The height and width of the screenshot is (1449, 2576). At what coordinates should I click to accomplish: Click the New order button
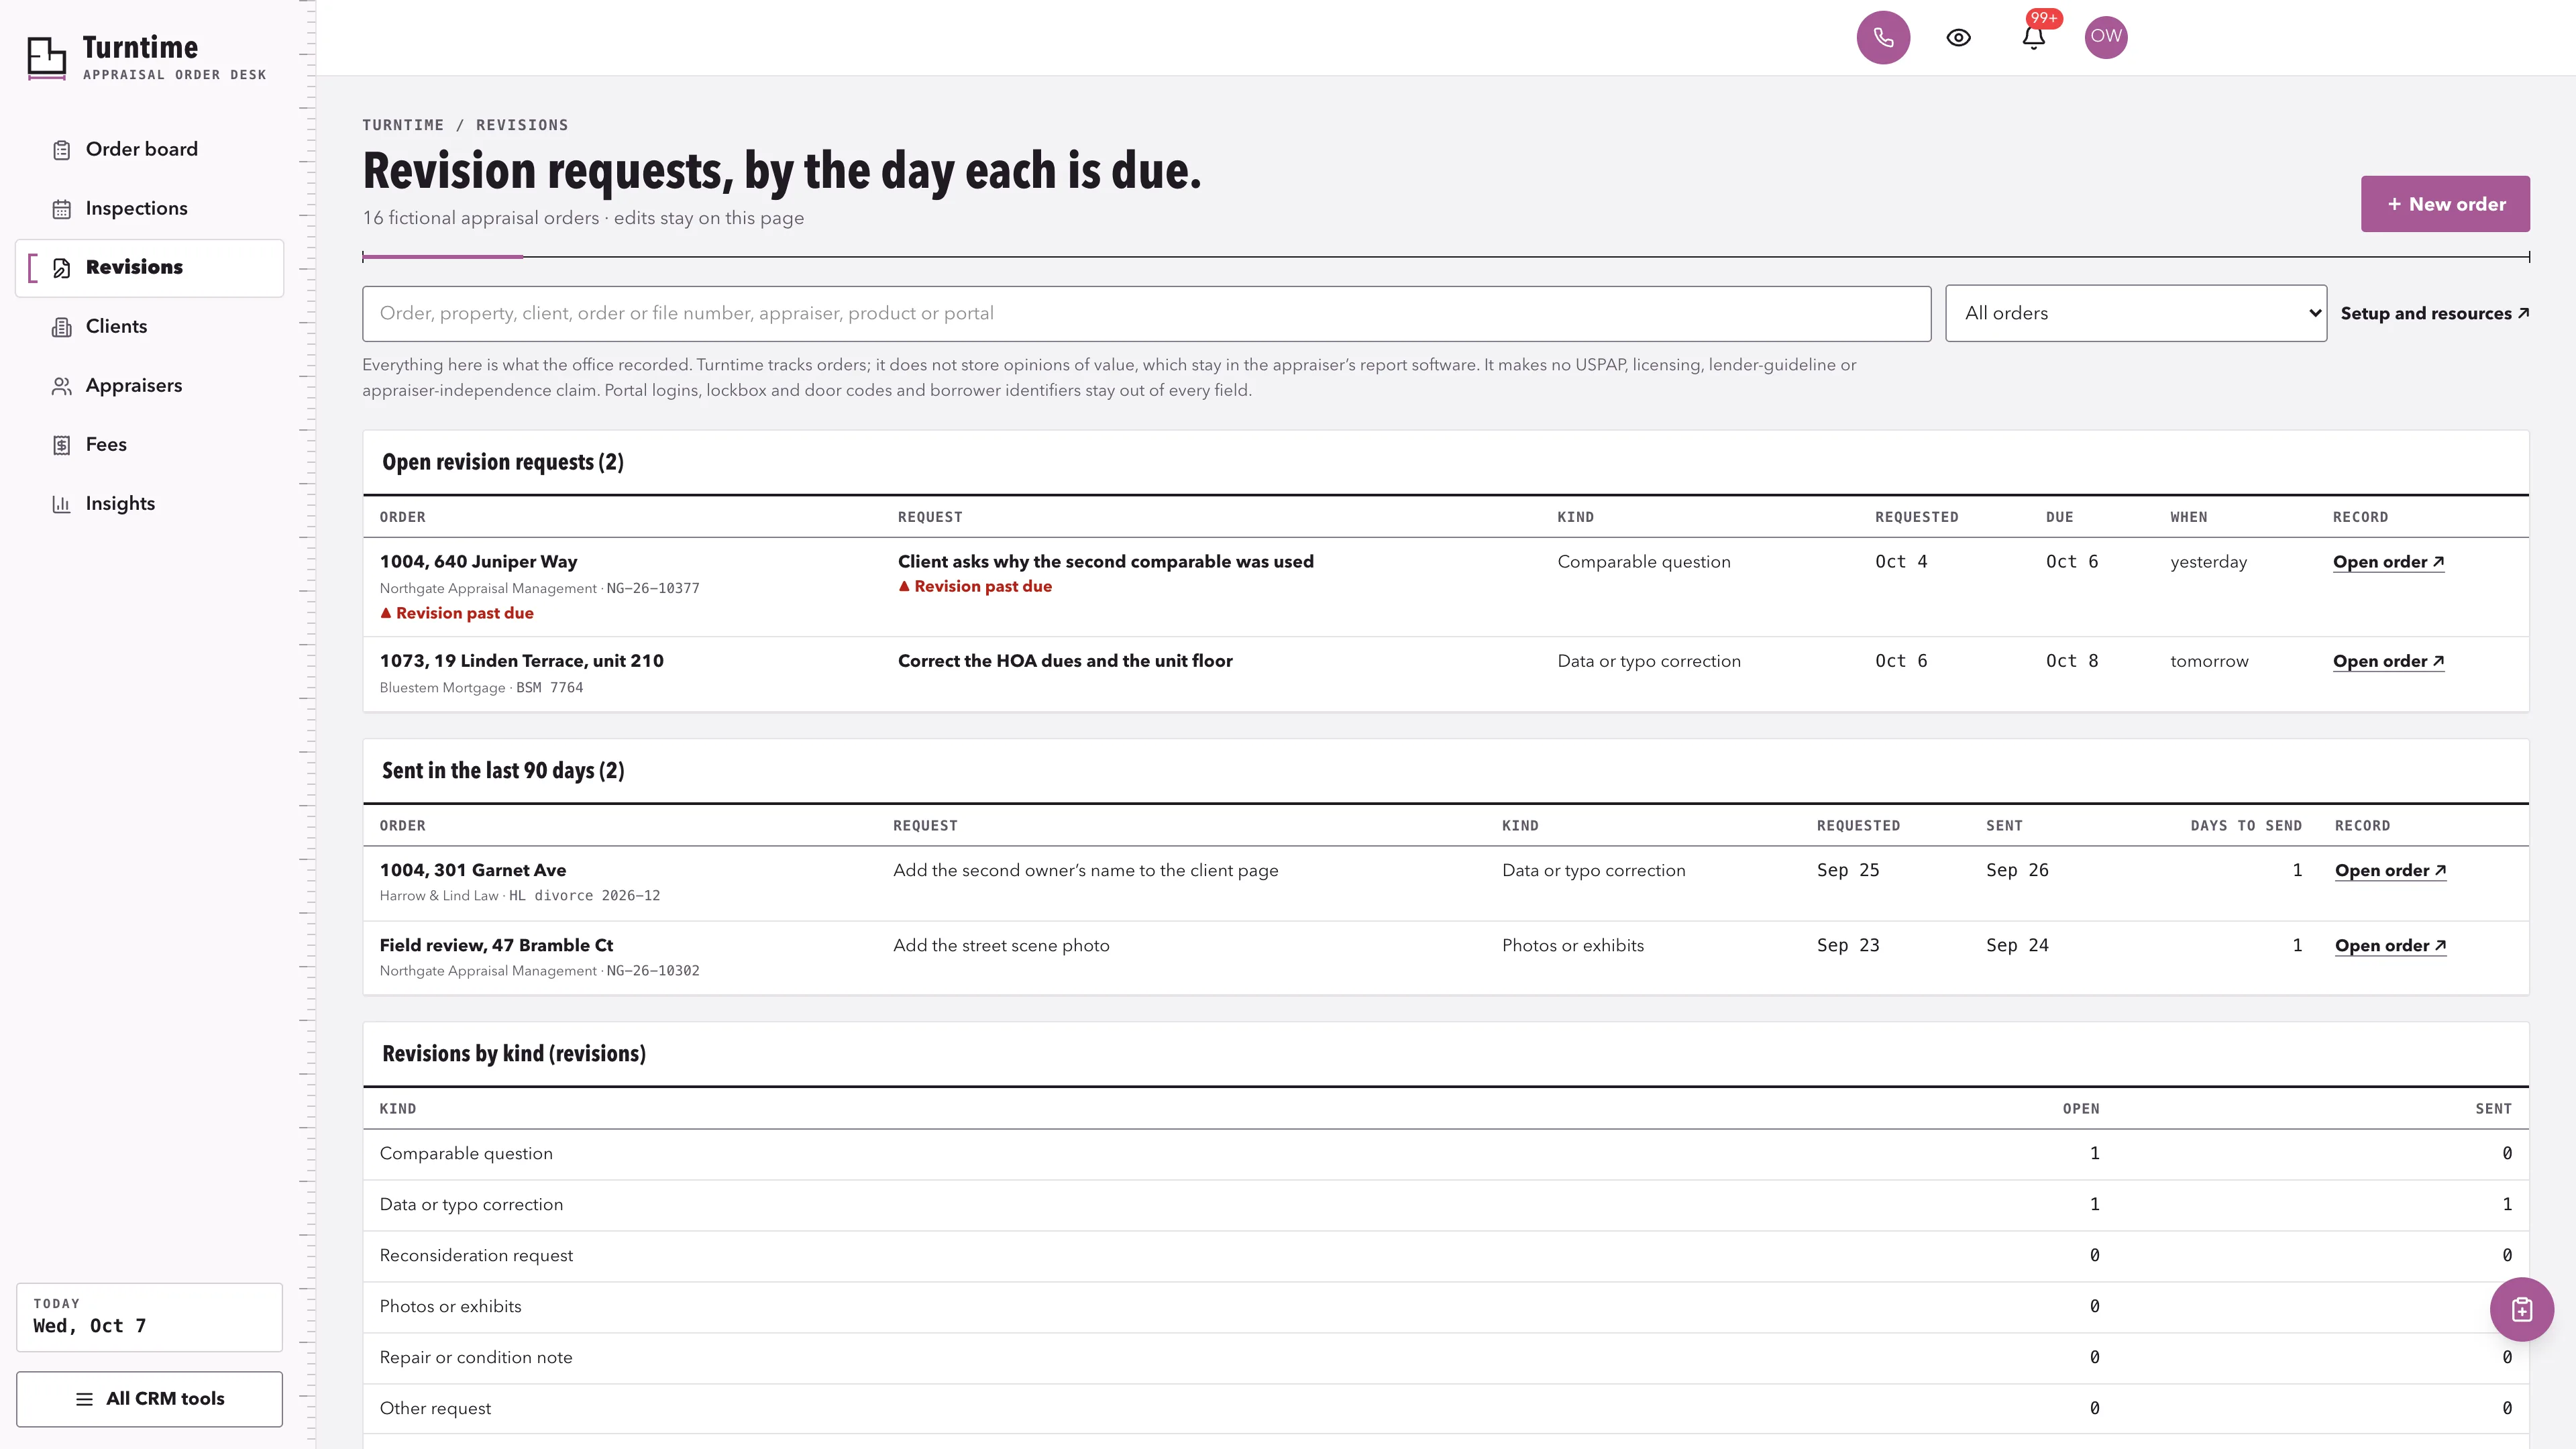[x=2445, y=204]
